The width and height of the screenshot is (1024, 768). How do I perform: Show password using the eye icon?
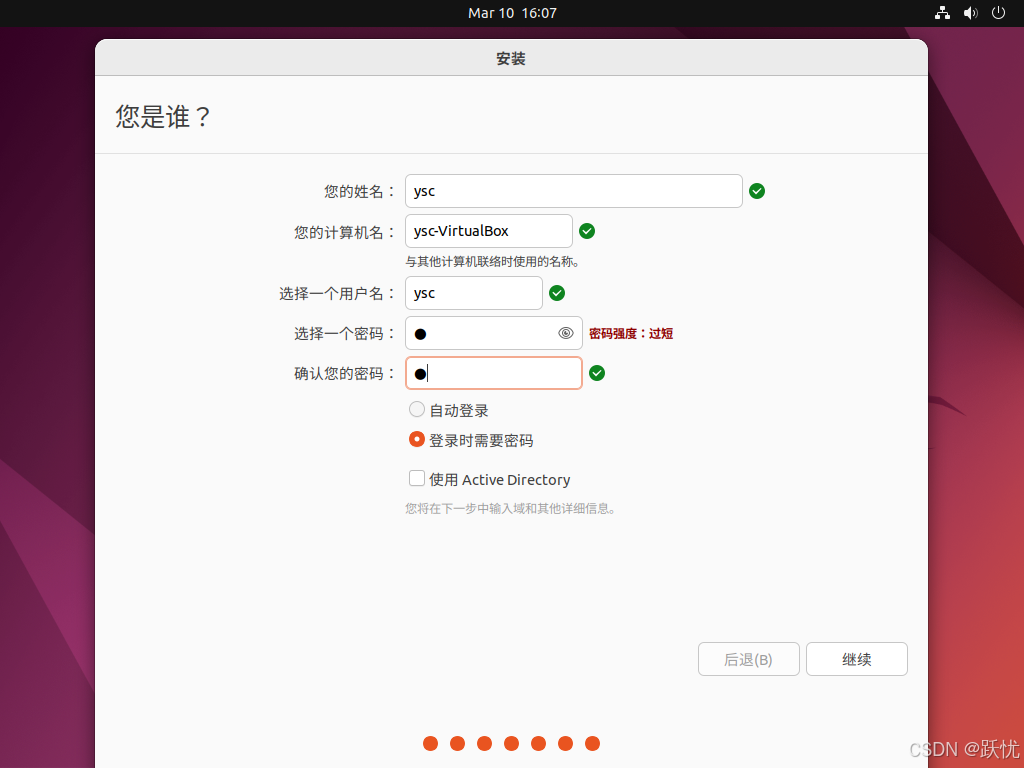[566, 333]
